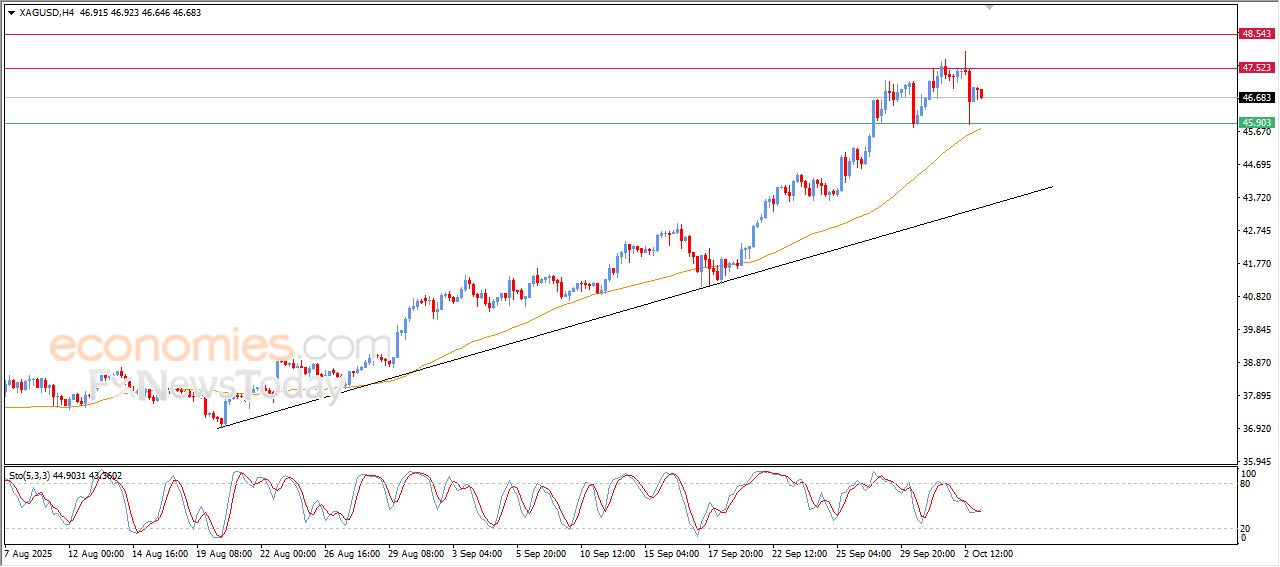Select the 47.523 resistance price label
The image size is (1280, 567).
pos(1256,68)
